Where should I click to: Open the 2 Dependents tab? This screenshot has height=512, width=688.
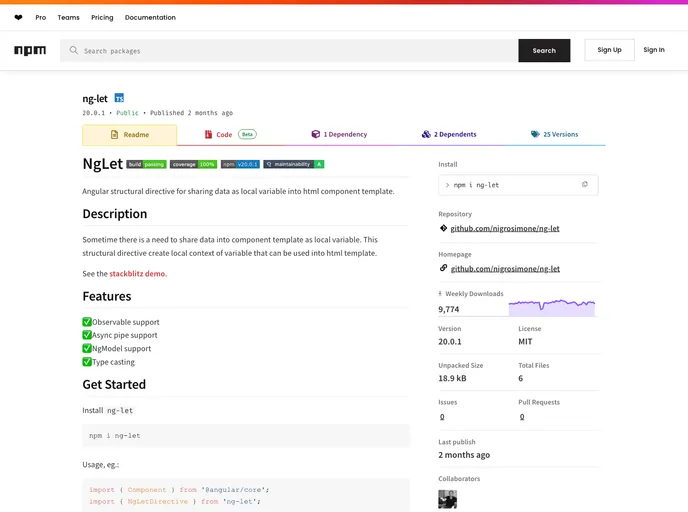pos(448,134)
